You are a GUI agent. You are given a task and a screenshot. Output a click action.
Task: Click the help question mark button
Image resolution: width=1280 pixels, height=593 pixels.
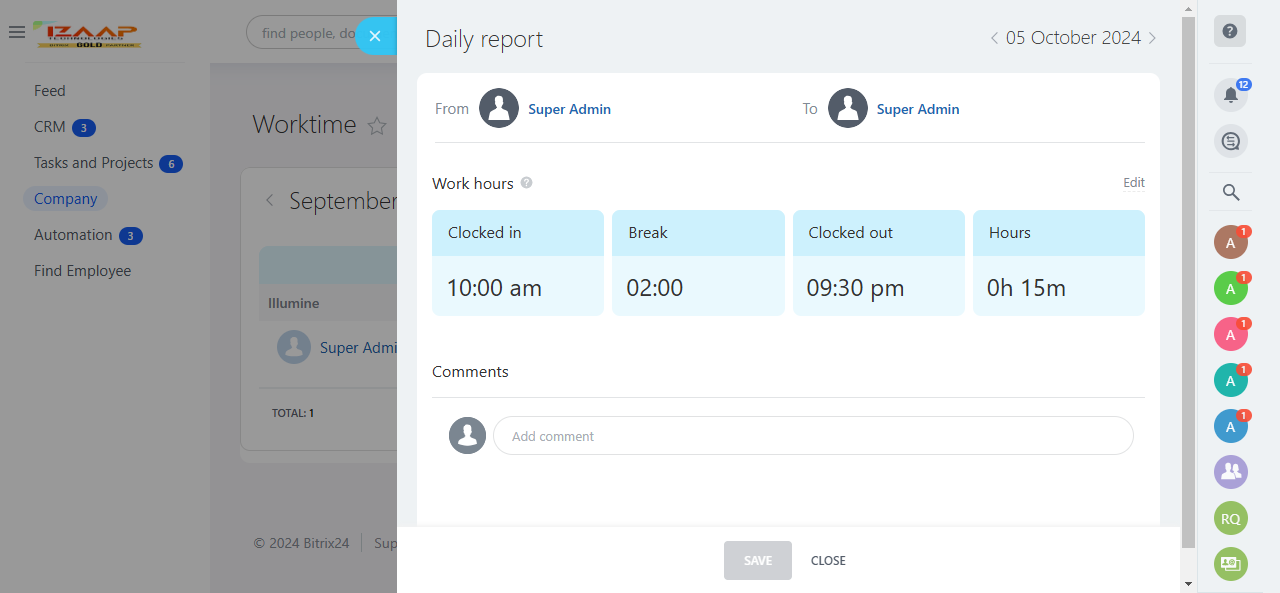click(x=1230, y=31)
